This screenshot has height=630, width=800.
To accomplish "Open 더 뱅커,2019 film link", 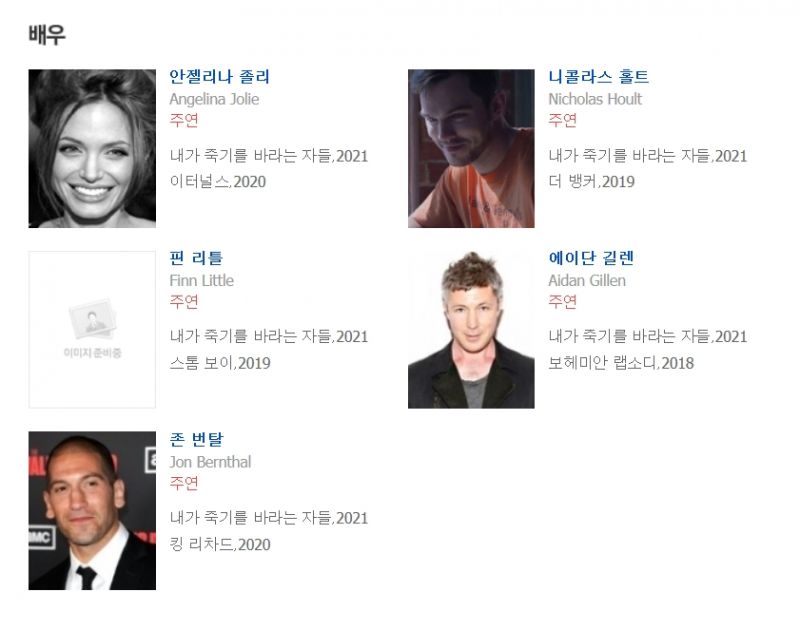I will (591, 182).
